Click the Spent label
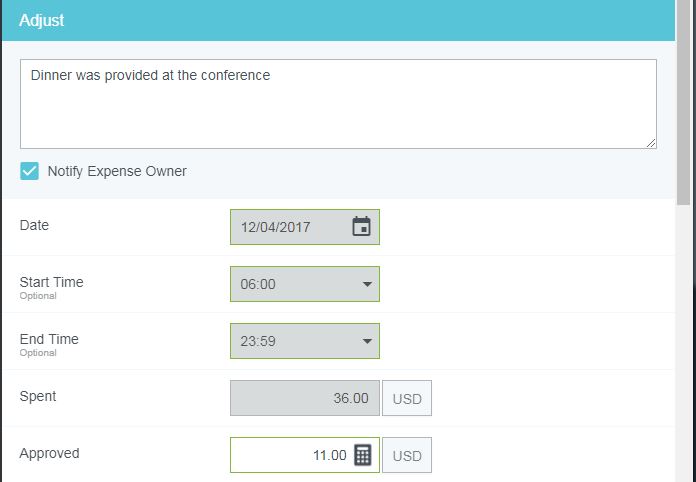 38,396
